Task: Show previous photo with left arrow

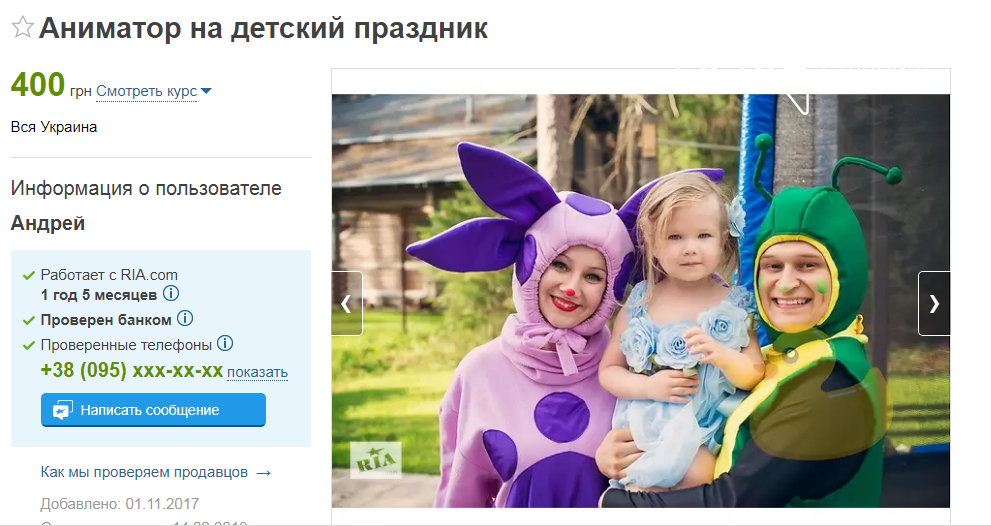Action: click(x=347, y=303)
